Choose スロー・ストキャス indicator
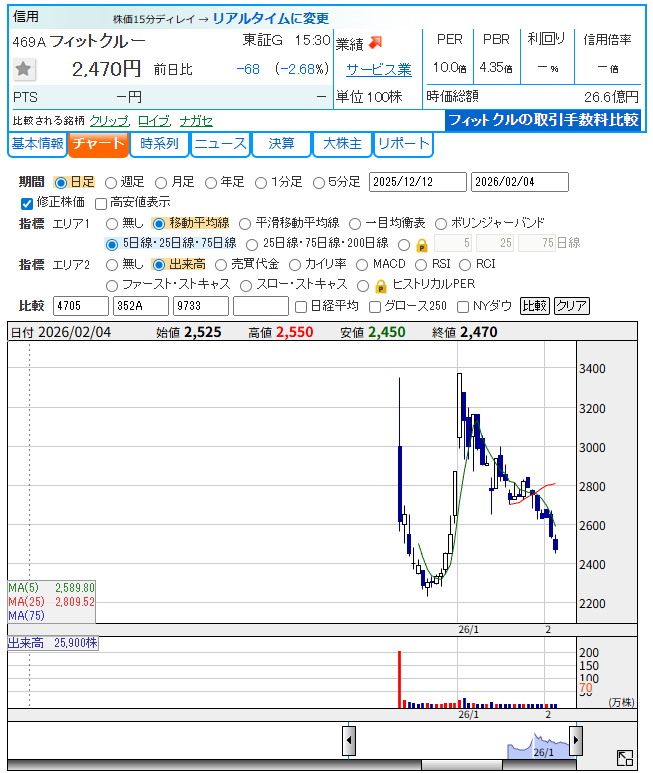The width and height of the screenshot is (653, 773). pyautogui.click(x=245, y=285)
